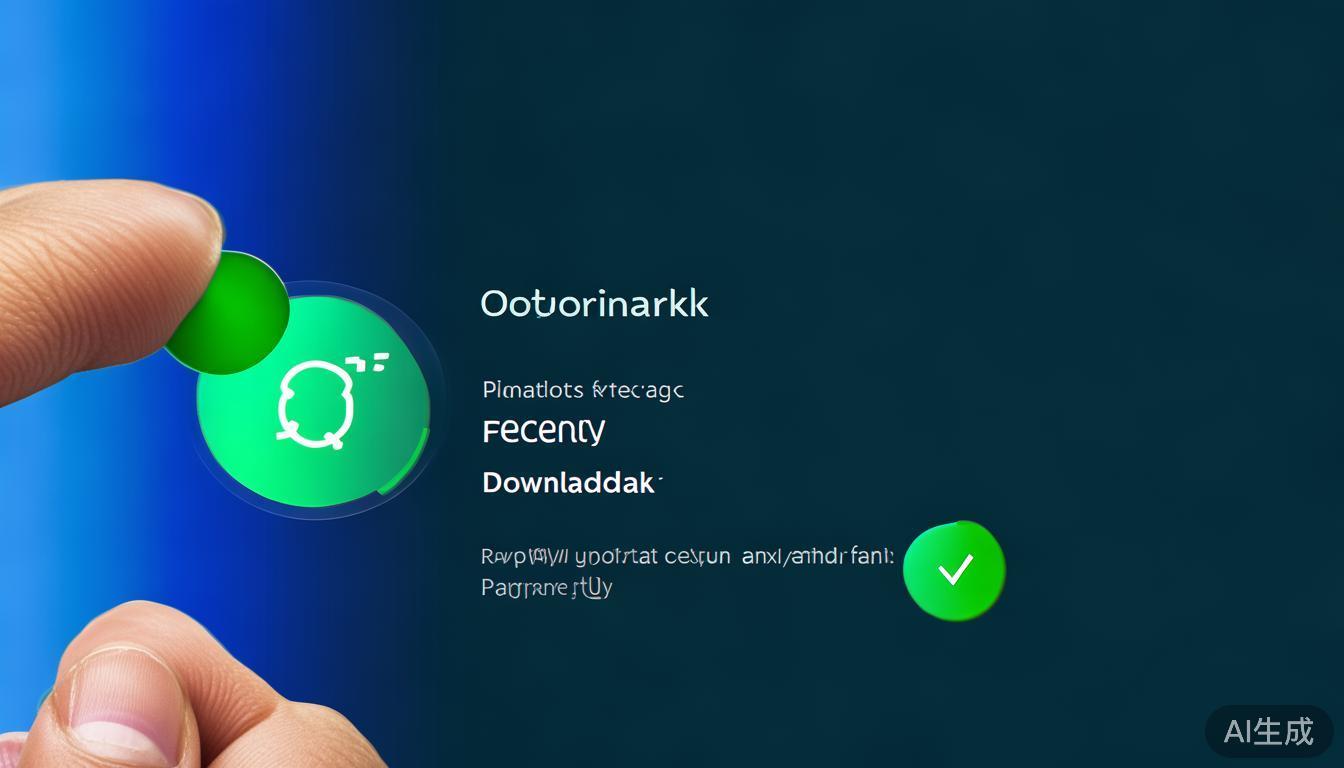Click the white dash marks beside ring symbol
The image size is (1344, 768).
pyautogui.click(x=367, y=362)
